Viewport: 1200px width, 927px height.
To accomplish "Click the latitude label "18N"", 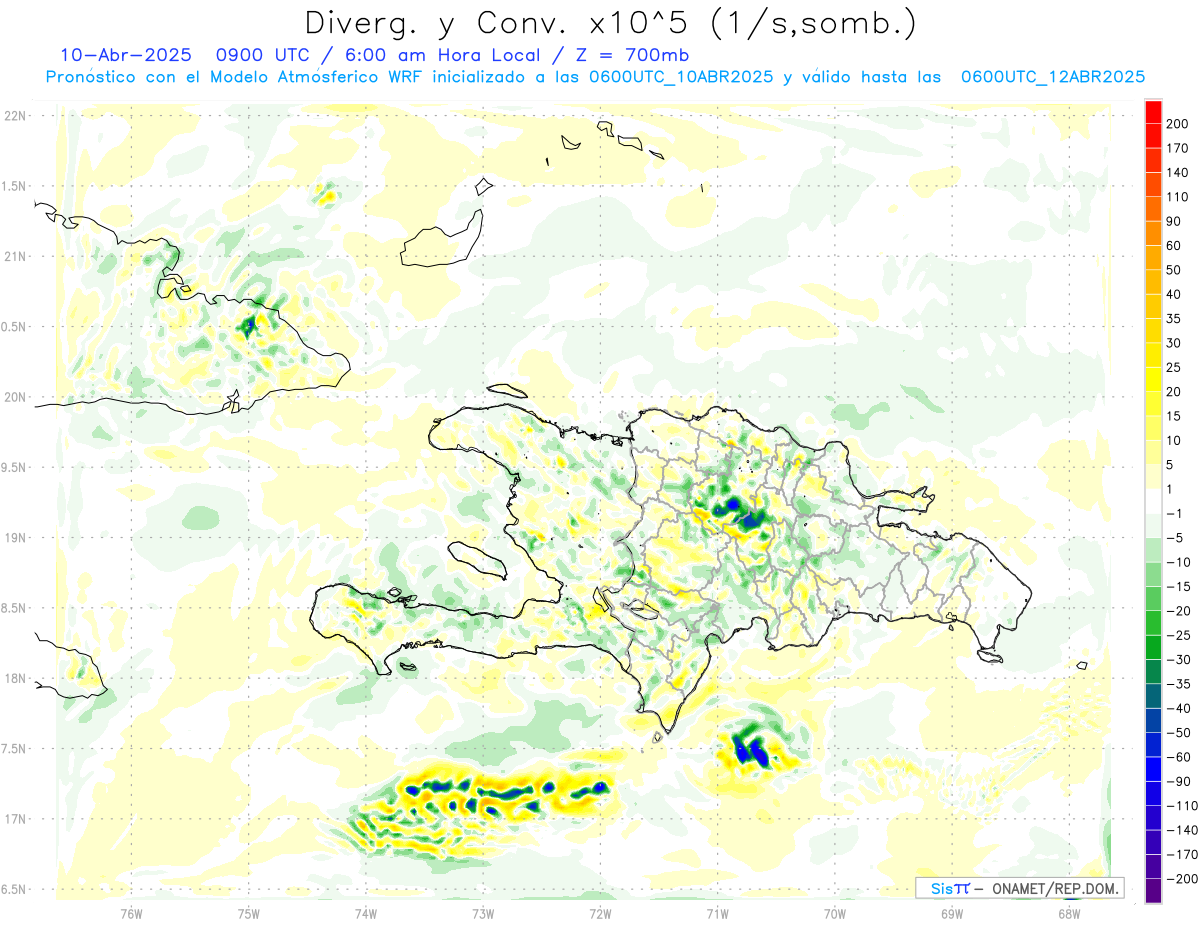I will (13, 679).
